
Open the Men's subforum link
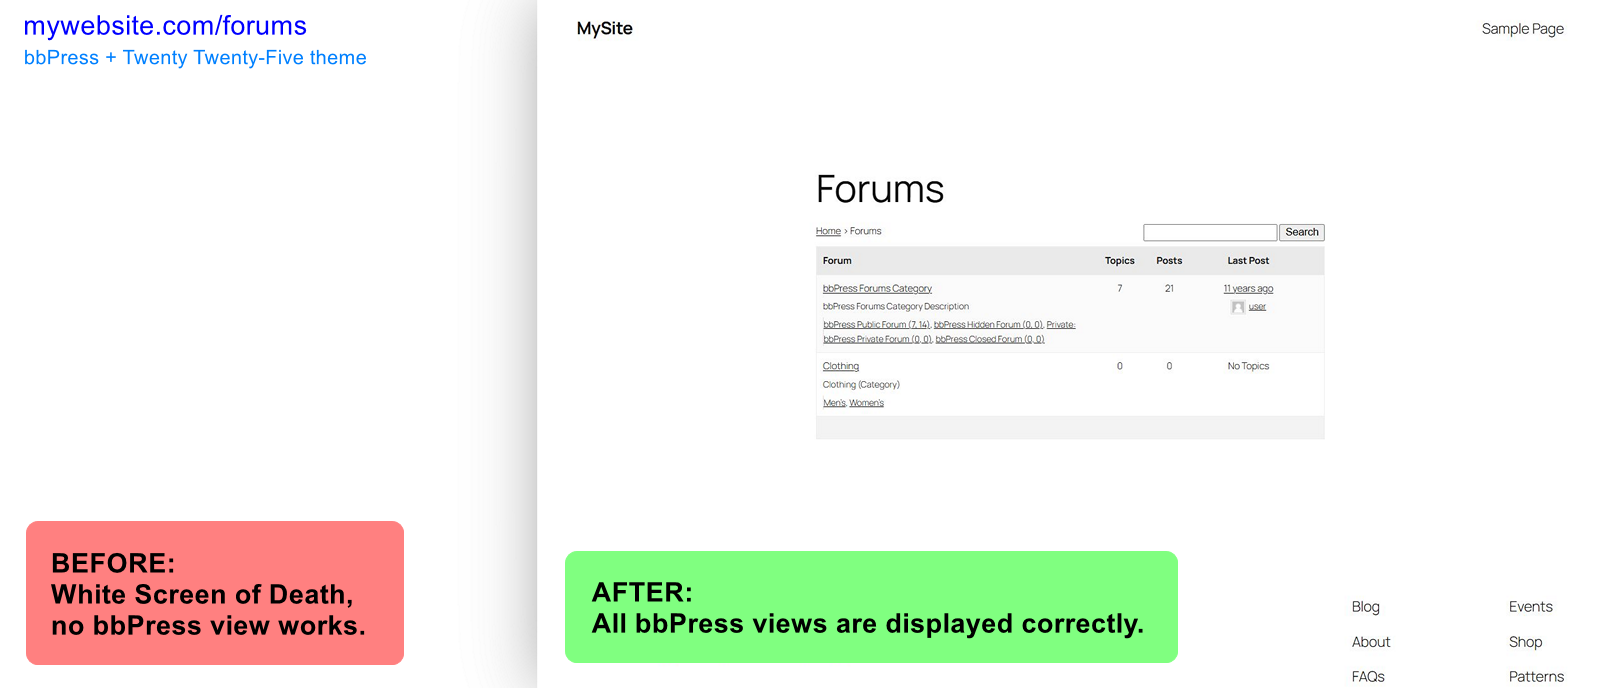(834, 403)
